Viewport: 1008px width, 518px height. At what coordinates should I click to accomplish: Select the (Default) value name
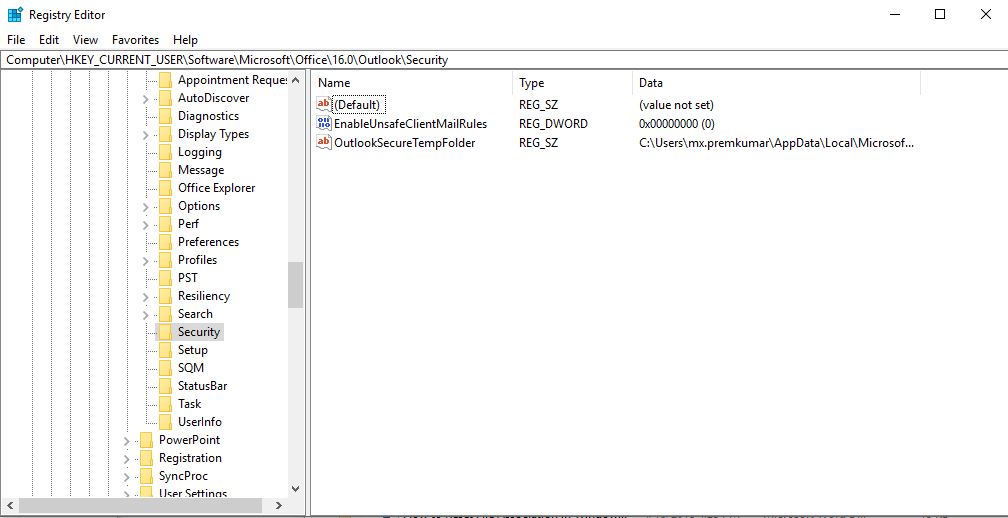[357, 105]
